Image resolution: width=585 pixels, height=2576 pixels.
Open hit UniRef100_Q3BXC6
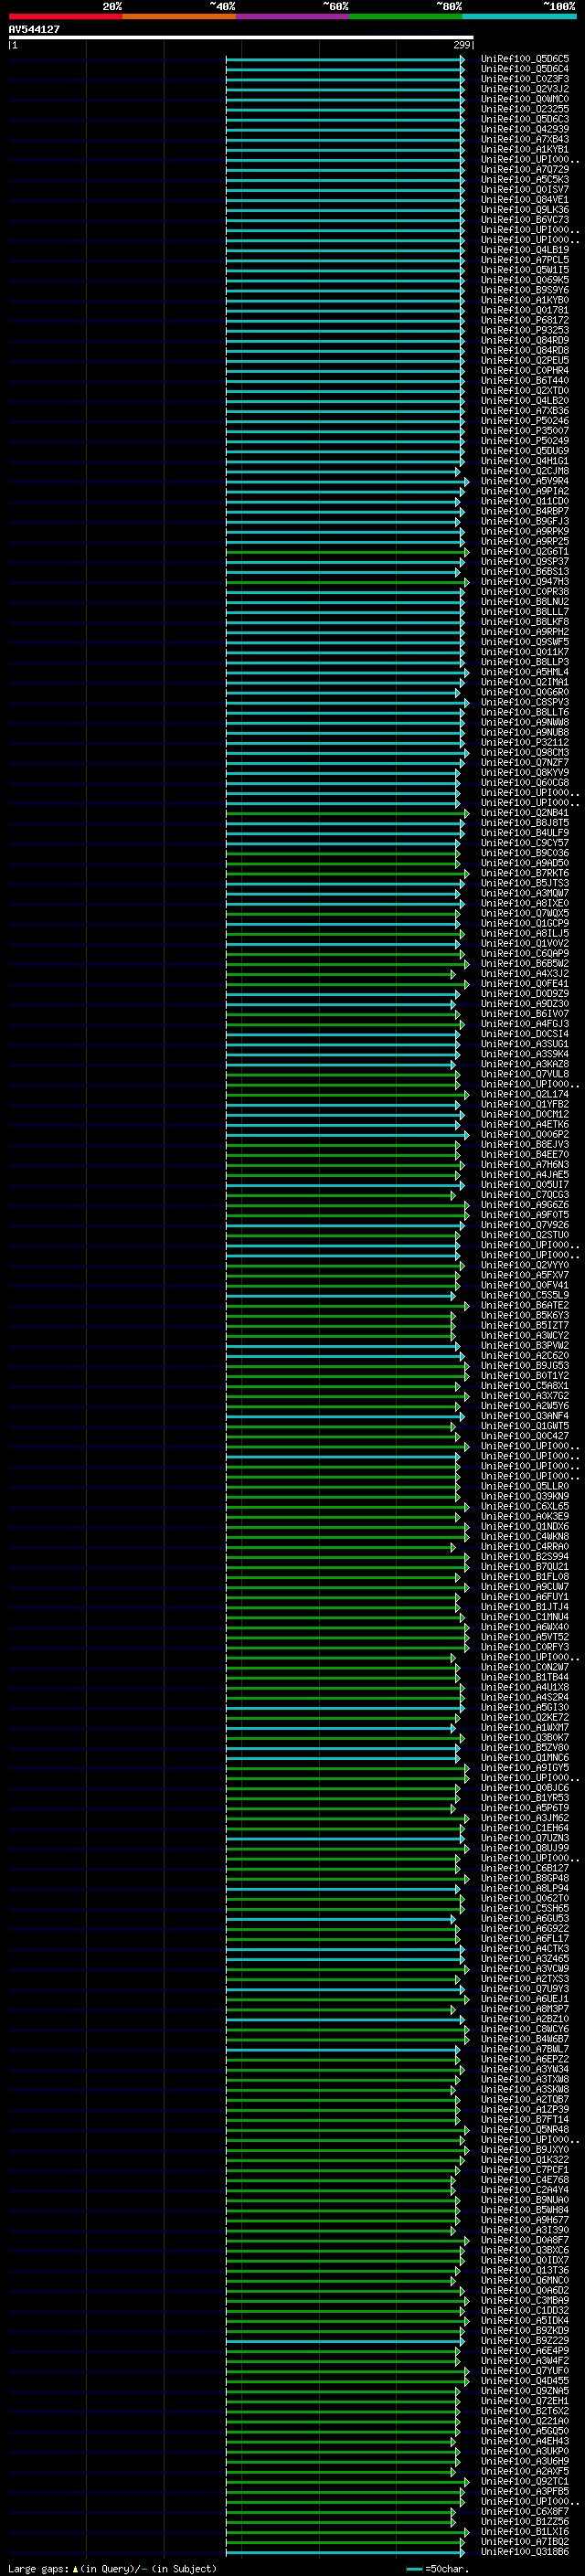tap(525, 2250)
